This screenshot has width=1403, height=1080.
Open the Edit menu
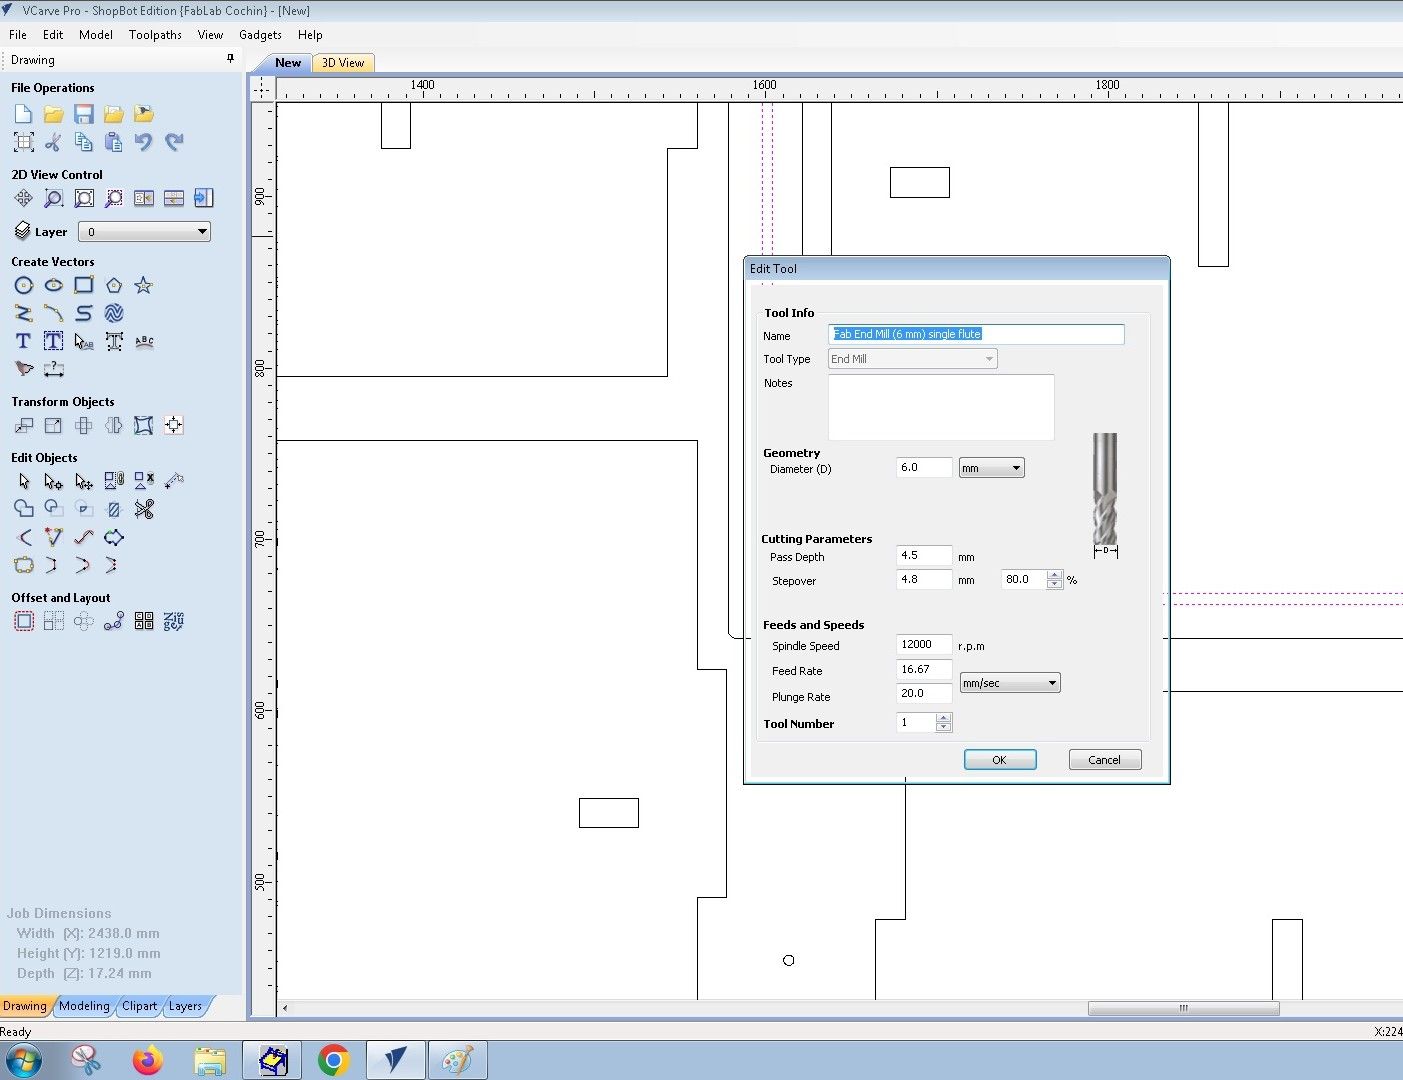click(x=53, y=34)
